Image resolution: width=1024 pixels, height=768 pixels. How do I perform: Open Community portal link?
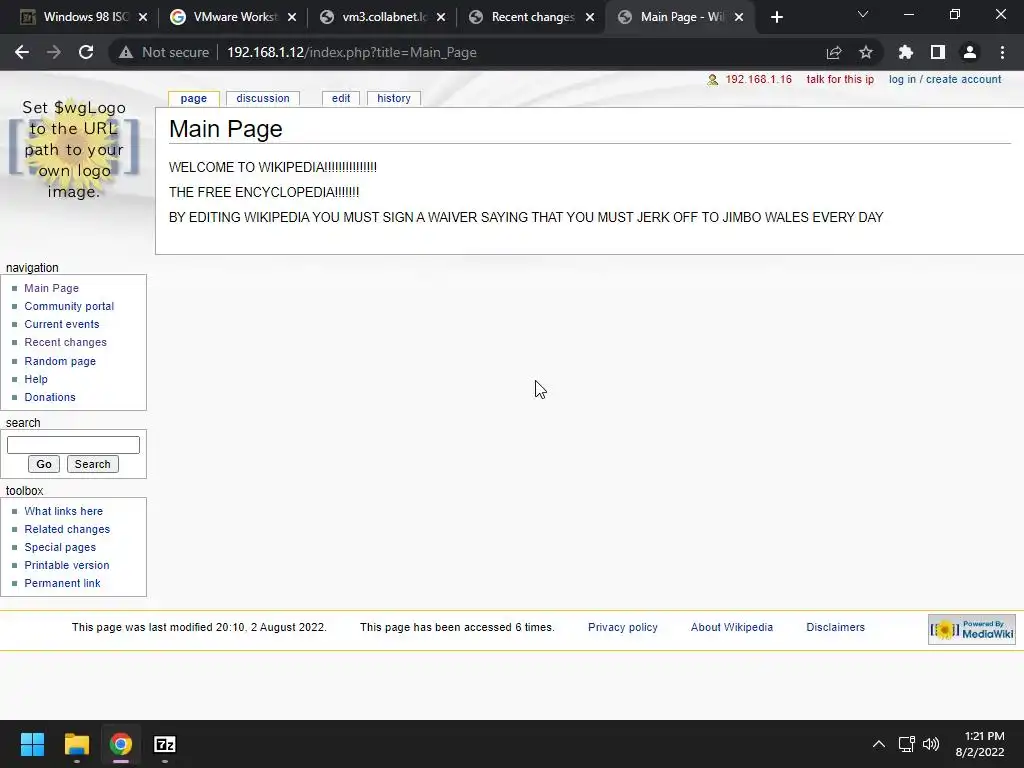(69, 306)
